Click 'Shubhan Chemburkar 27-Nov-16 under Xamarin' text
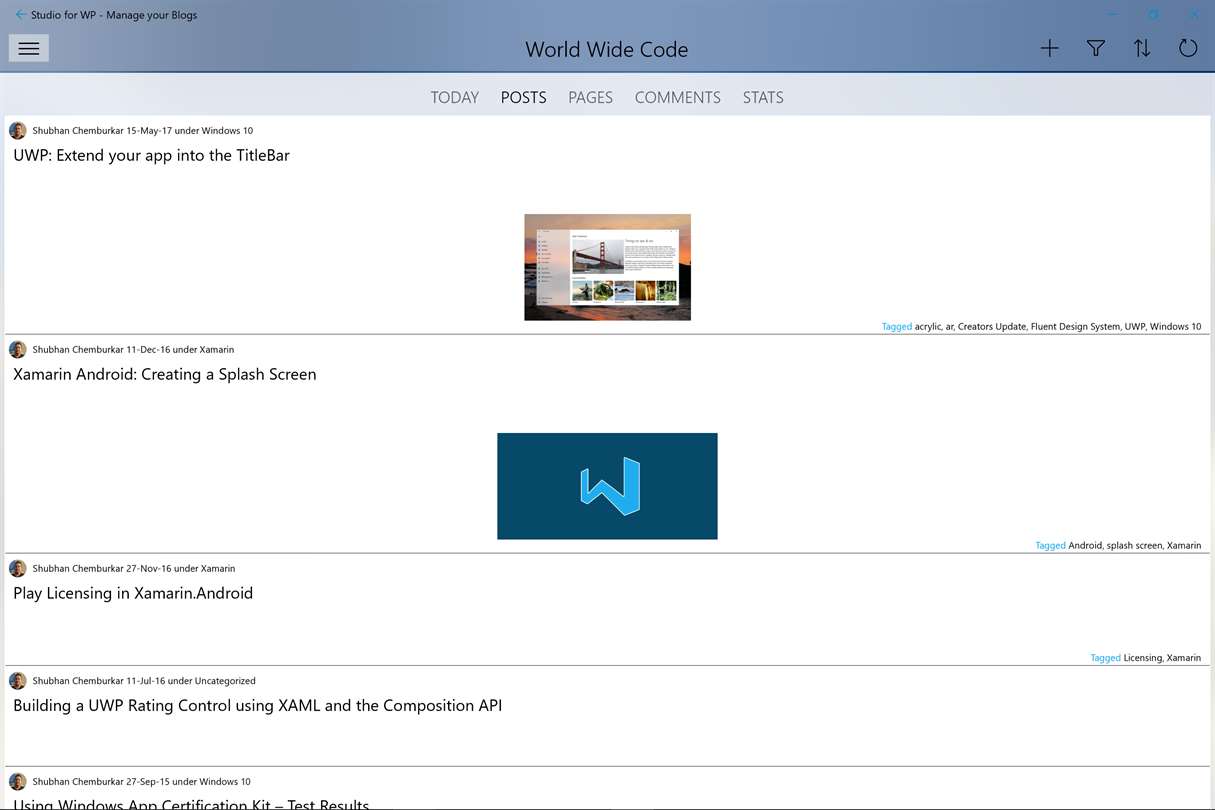Screen dimensions: 1215x810 pos(134,569)
